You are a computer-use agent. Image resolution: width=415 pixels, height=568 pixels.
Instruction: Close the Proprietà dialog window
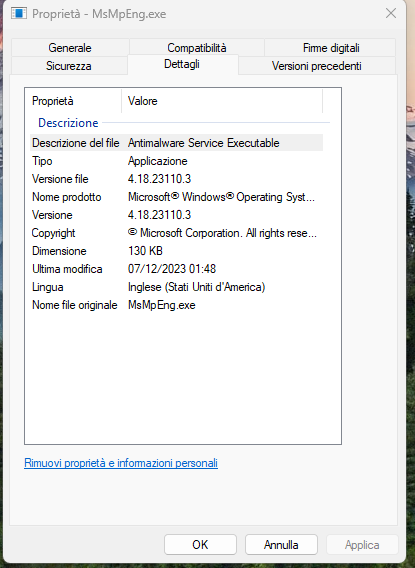coord(391,14)
